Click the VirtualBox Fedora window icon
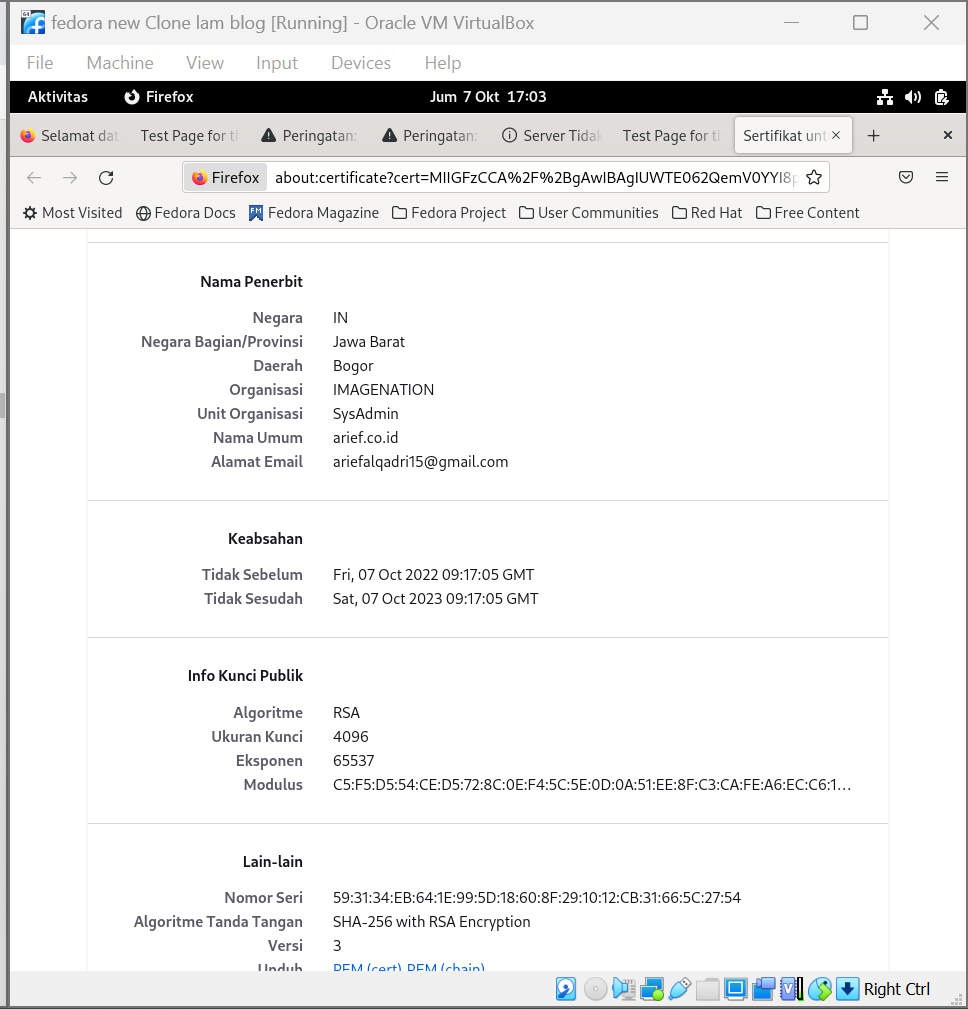 pyautogui.click(x=32, y=23)
